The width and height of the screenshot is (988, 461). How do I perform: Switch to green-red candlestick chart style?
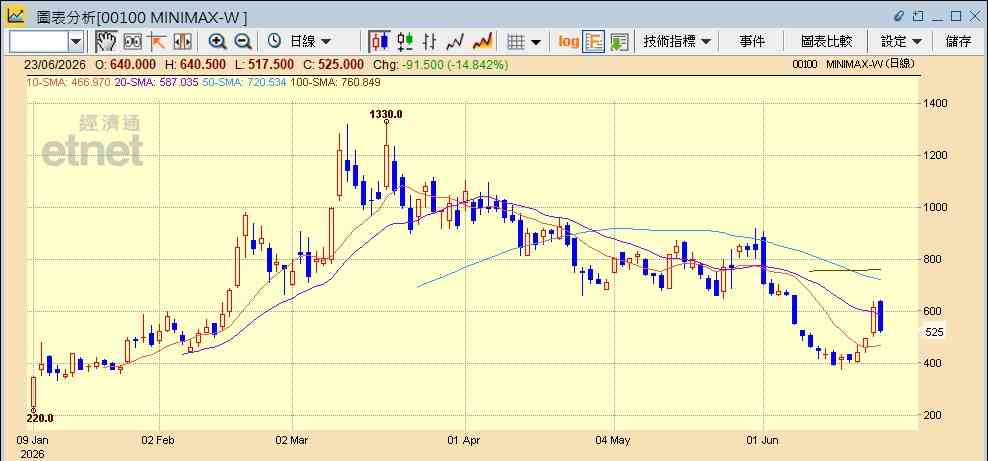click(405, 42)
